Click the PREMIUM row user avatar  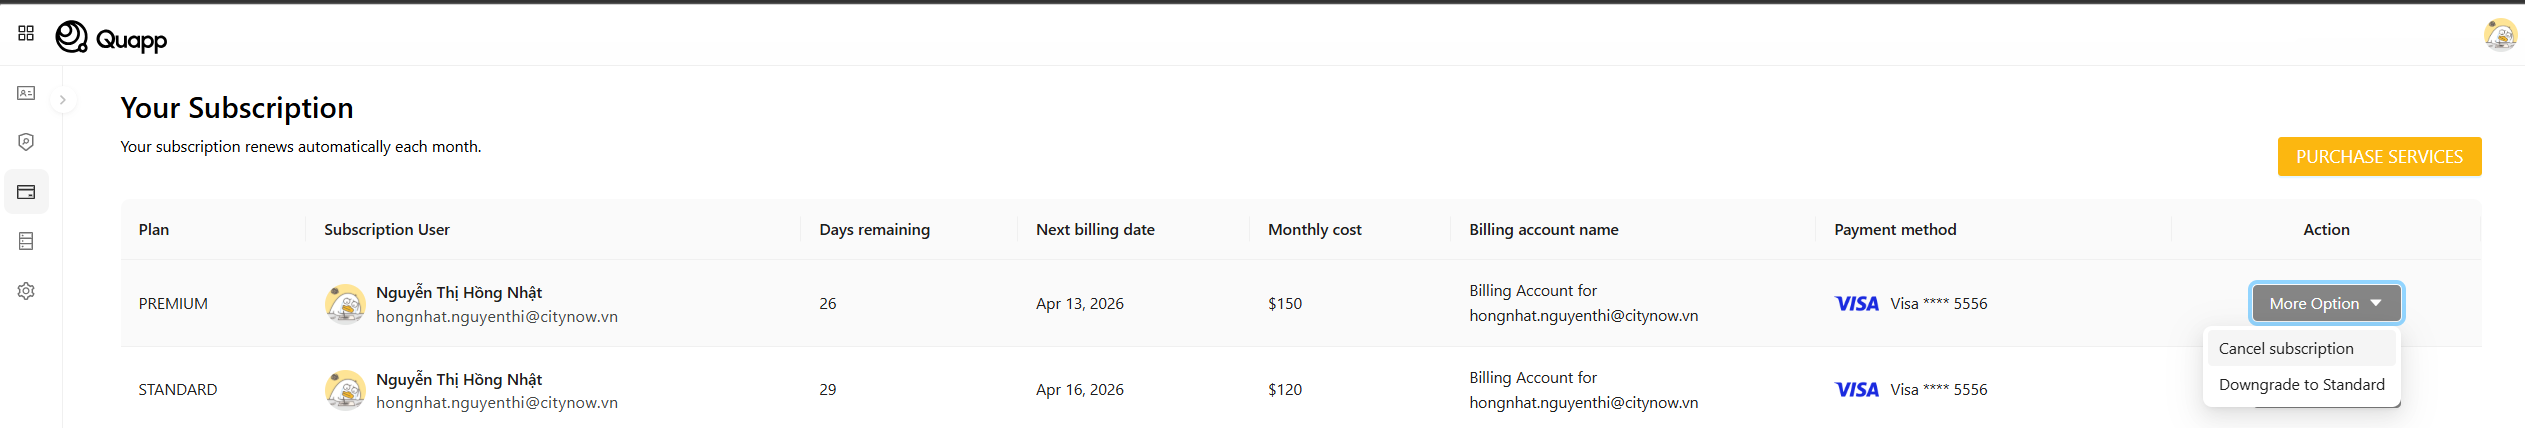coord(345,303)
